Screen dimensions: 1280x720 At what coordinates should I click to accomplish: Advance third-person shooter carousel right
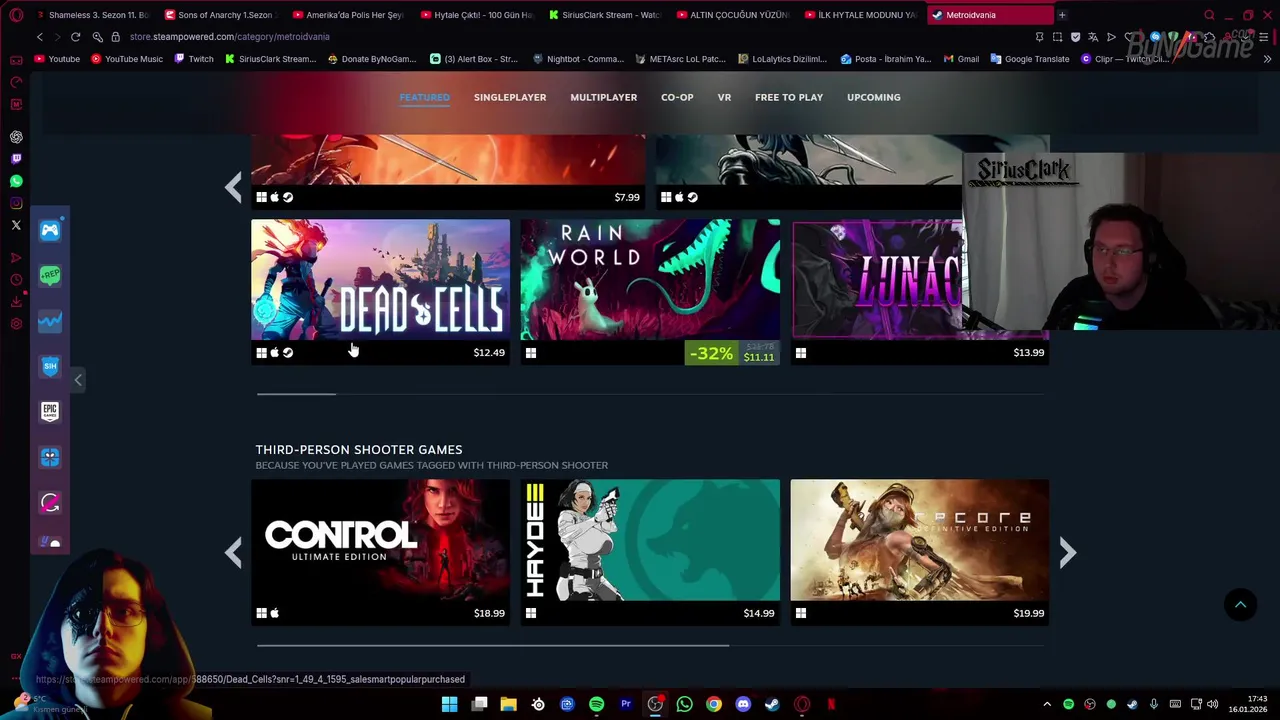tap(1067, 552)
